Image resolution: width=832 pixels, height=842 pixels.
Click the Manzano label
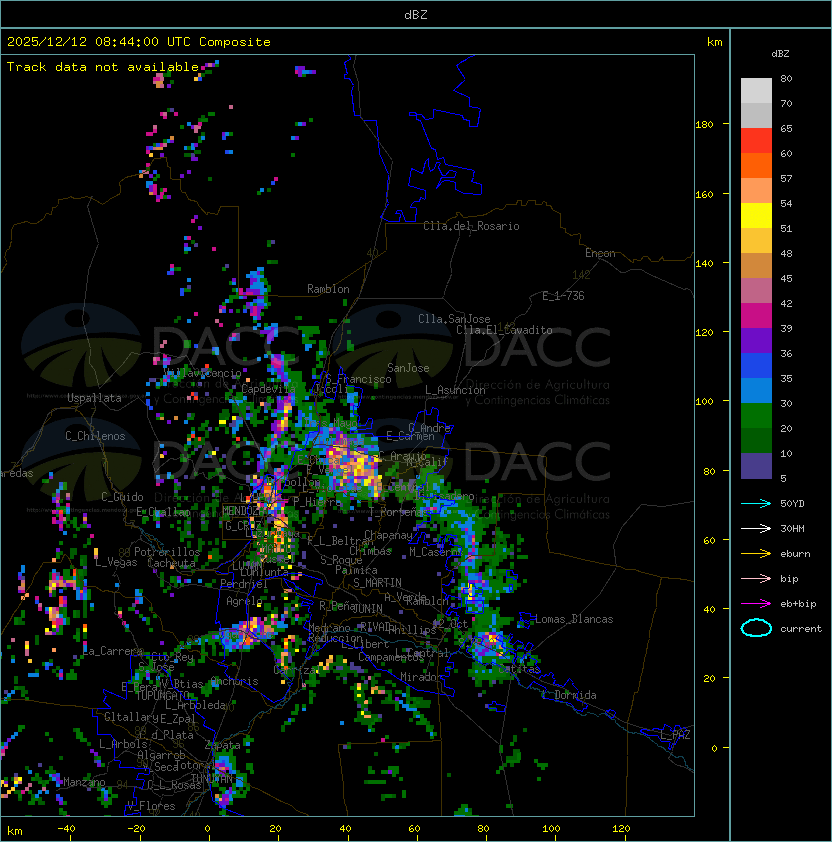(x=84, y=782)
